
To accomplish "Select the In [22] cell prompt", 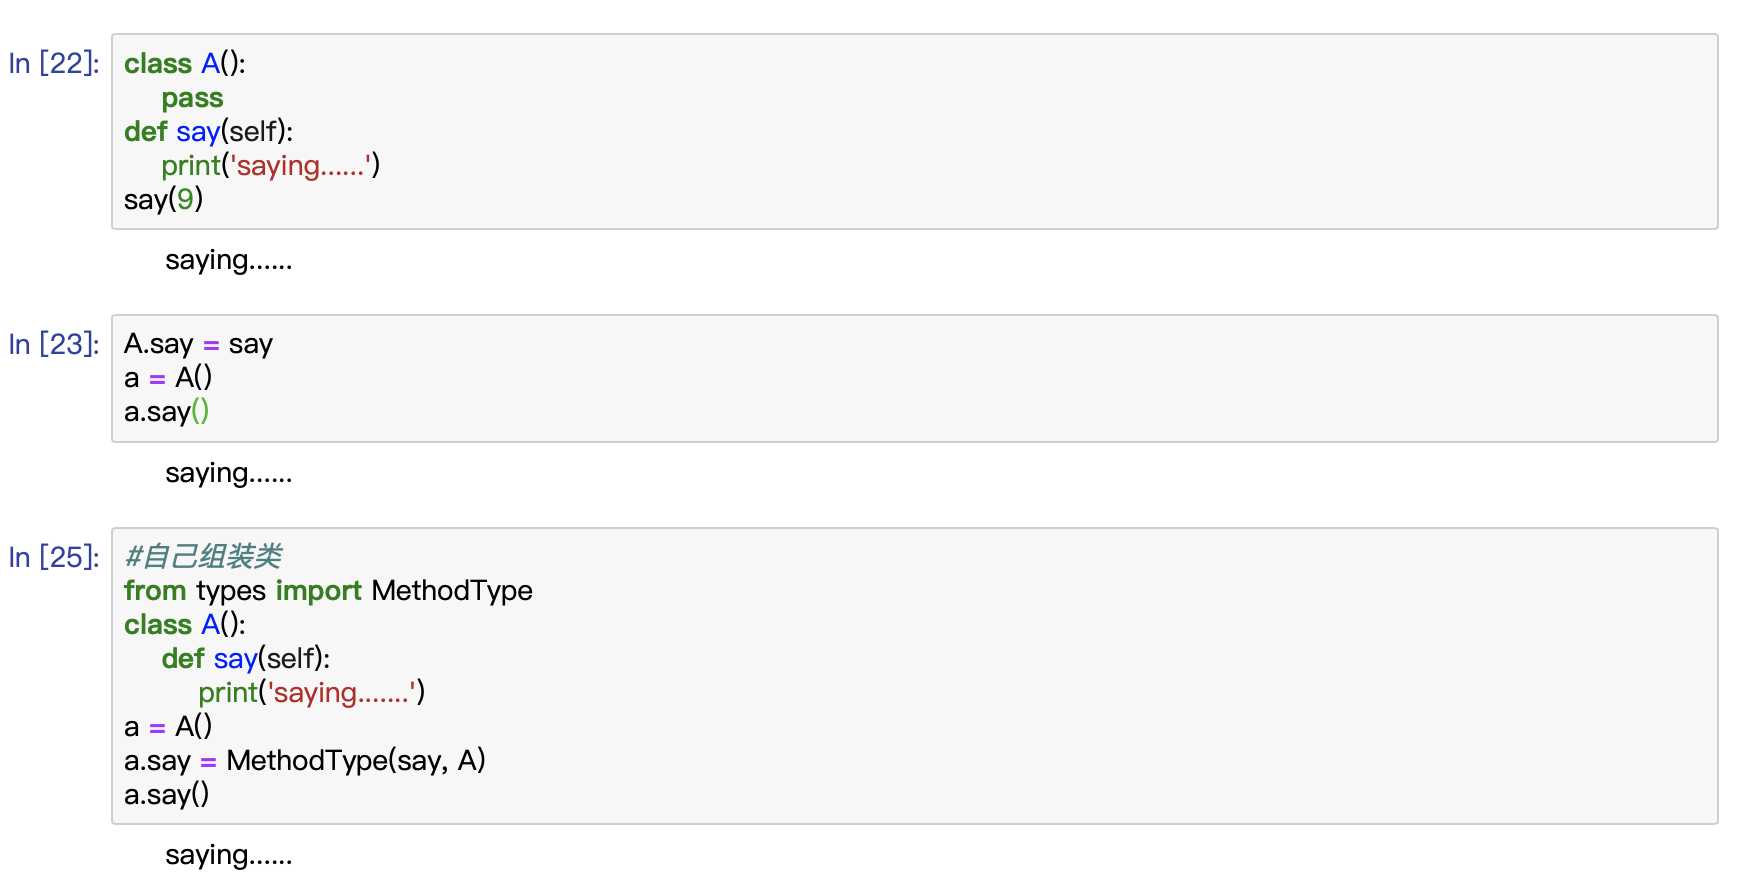I will click(x=54, y=63).
